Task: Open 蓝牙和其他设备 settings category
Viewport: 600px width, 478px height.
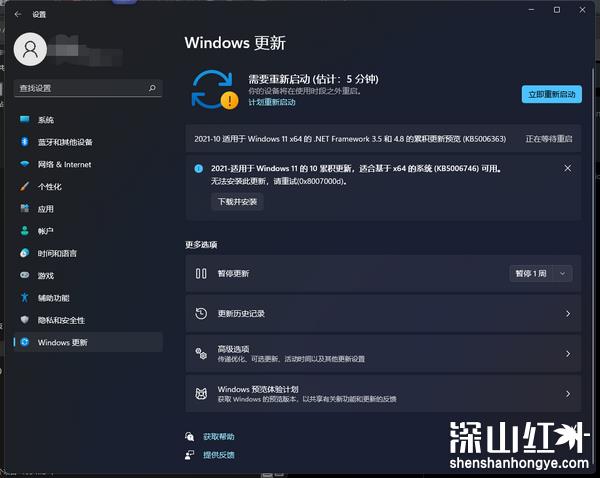Action: coord(88,142)
